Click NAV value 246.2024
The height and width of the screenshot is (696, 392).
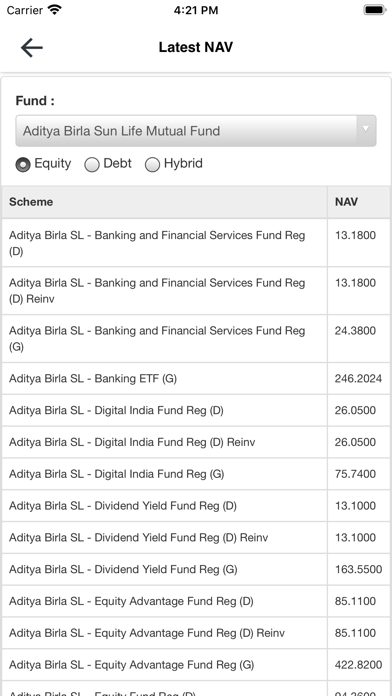[x=358, y=379]
